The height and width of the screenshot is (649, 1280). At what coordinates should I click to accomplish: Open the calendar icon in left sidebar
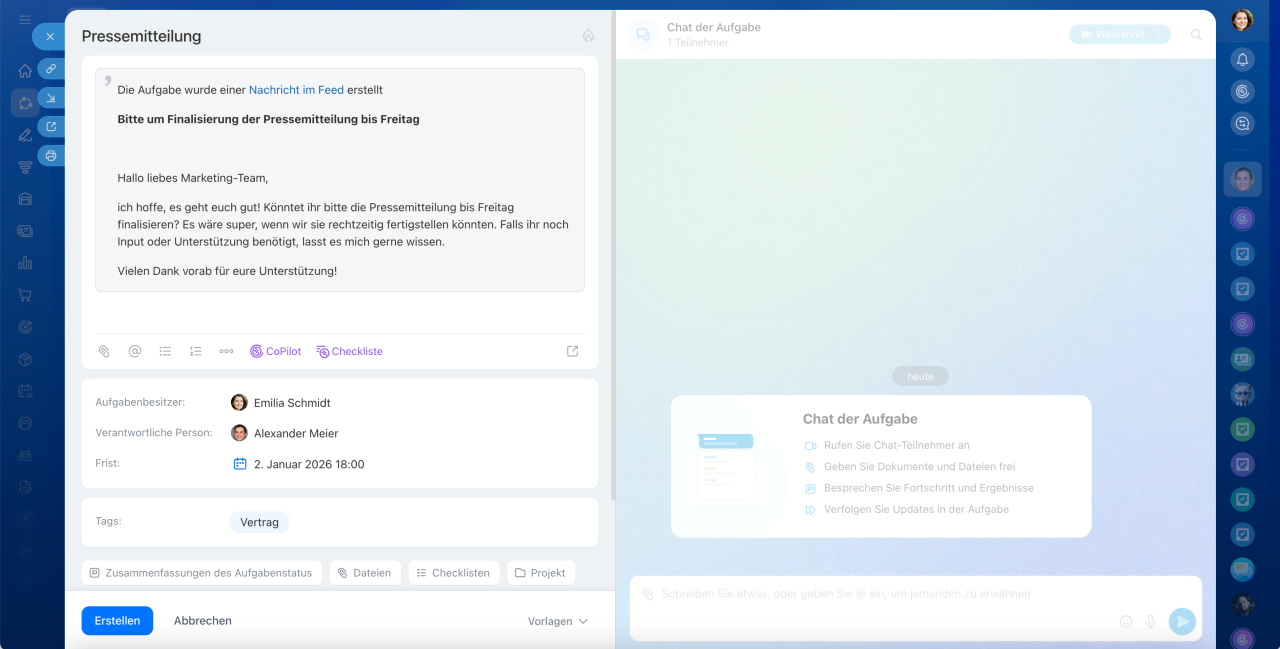click(x=25, y=391)
